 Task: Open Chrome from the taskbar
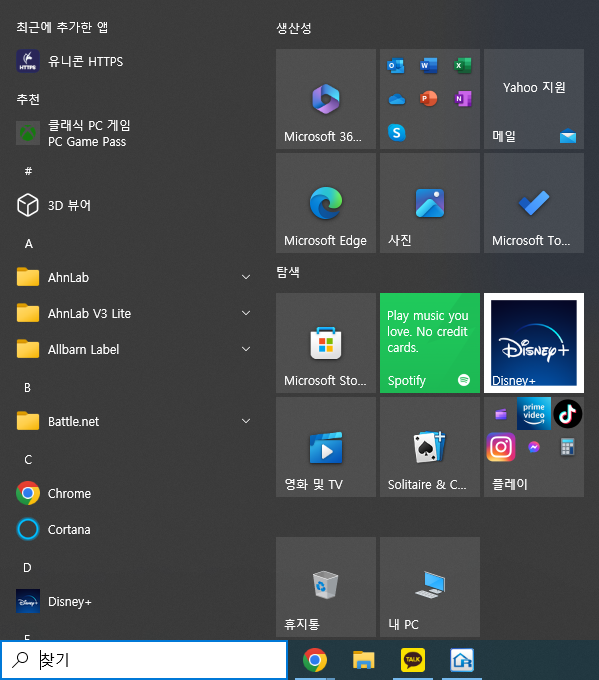tap(315, 660)
